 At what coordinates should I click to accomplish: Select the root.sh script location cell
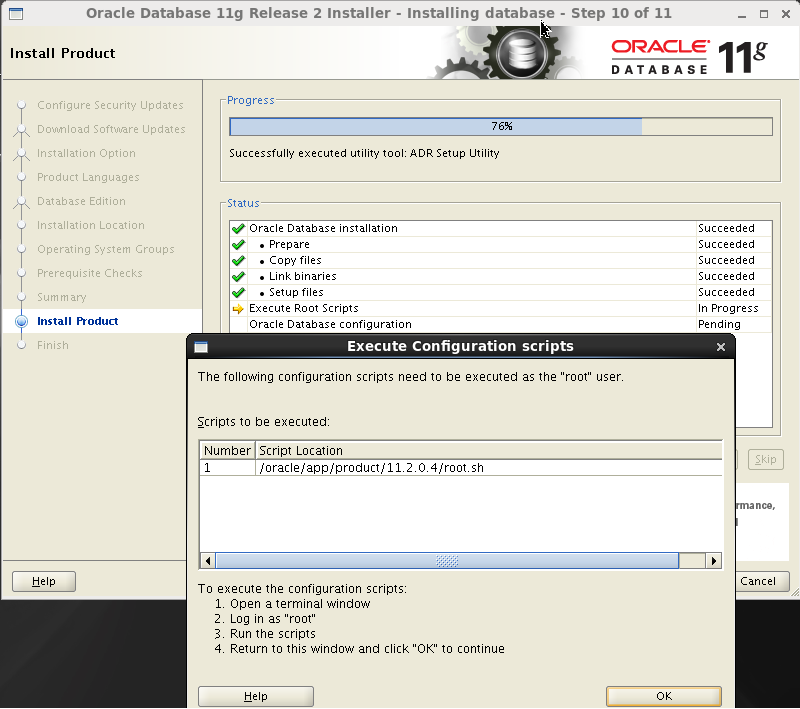(488, 468)
